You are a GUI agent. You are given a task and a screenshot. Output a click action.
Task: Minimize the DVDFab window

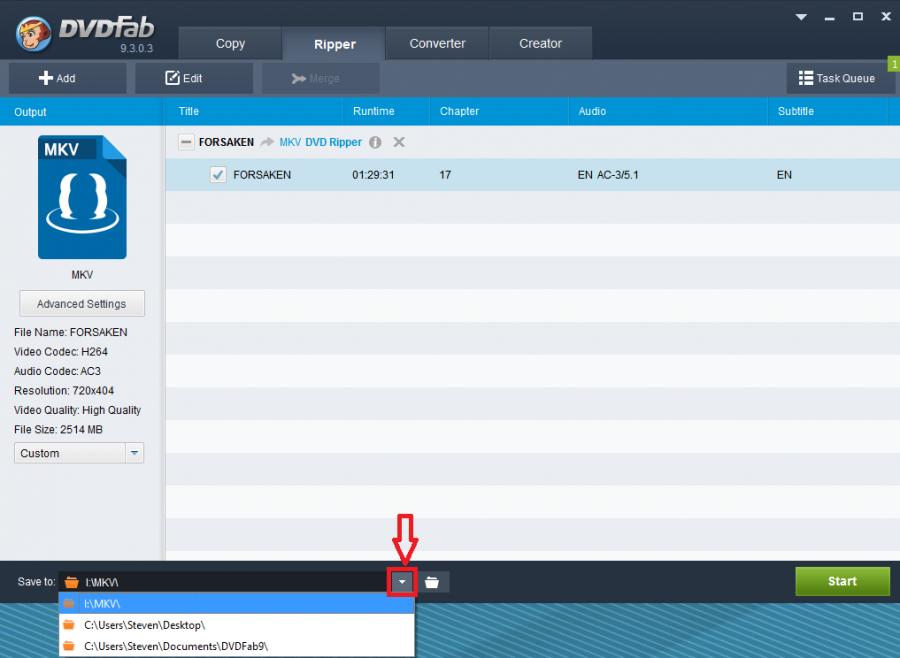(829, 18)
